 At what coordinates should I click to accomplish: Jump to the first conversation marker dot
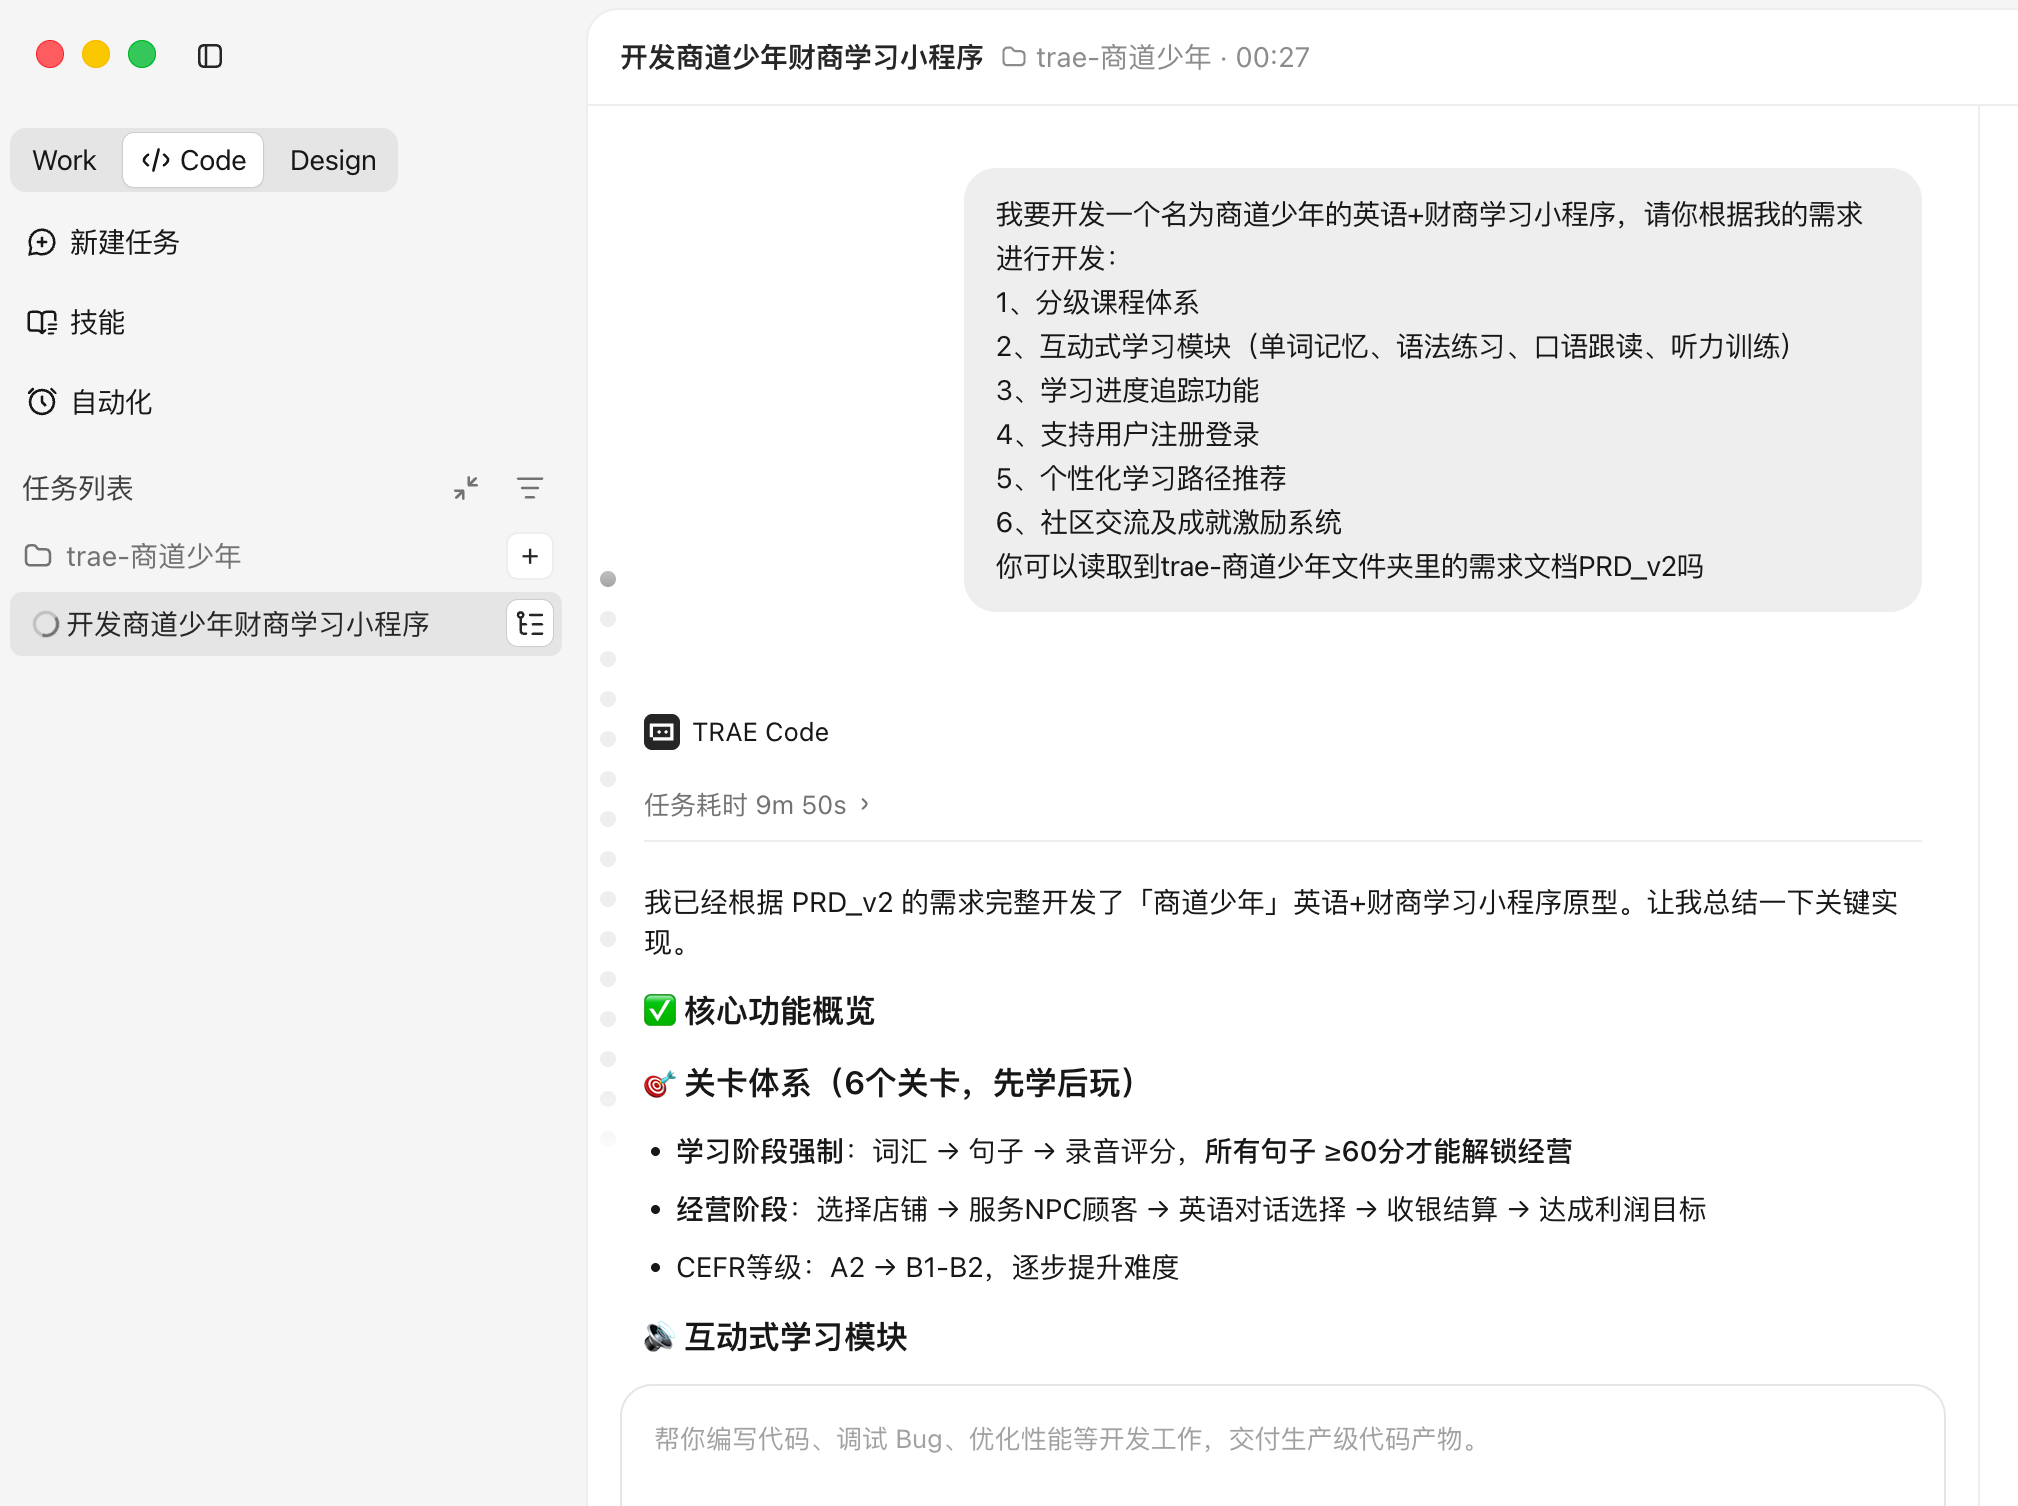tap(608, 579)
